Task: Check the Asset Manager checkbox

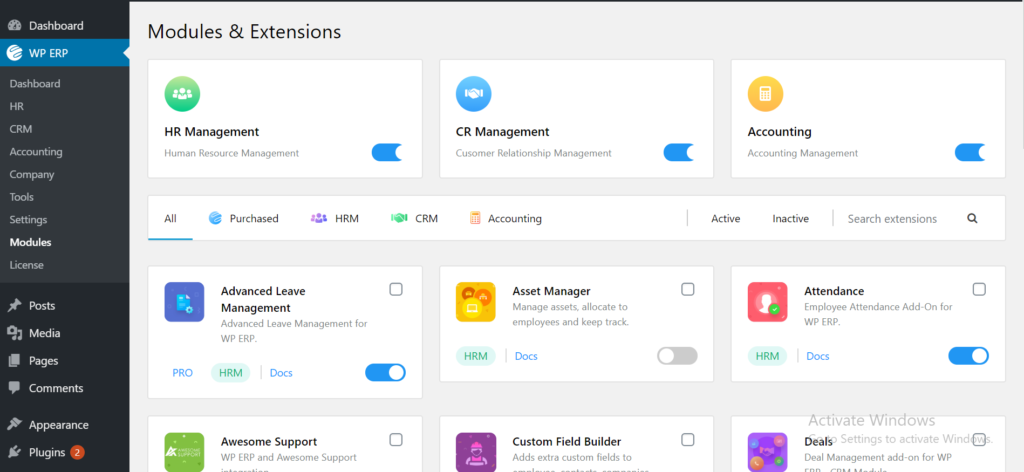Action: pyautogui.click(x=688, y=289)
